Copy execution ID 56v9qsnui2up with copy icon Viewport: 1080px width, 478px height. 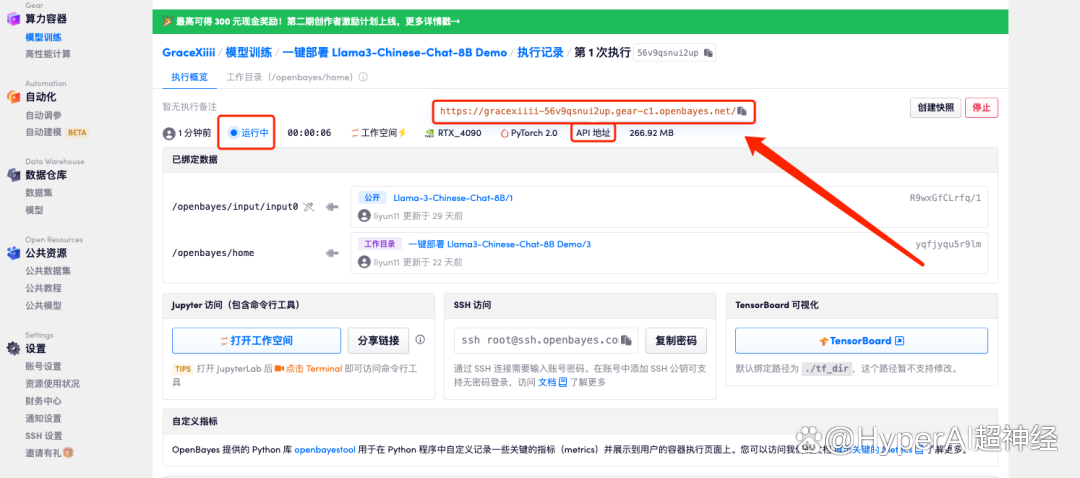click(x=708, y=53)
